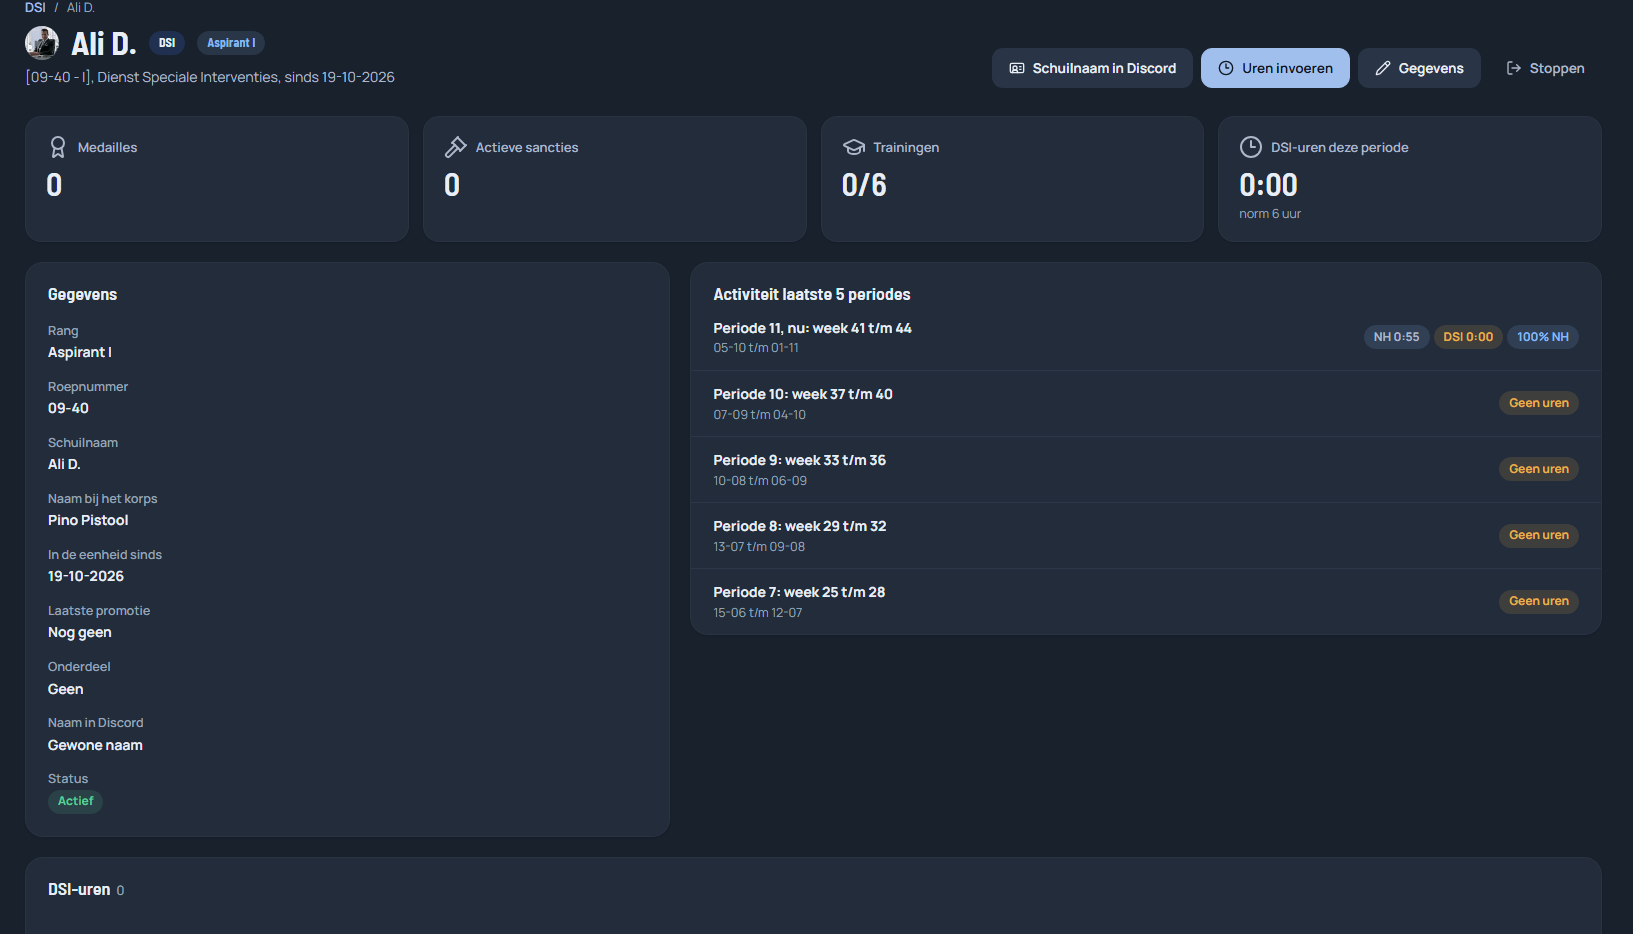Viewport: 1633px width, 934px height.
Task: Click the exit icon next to Stoppen
Action: [x=1514, y=68]
